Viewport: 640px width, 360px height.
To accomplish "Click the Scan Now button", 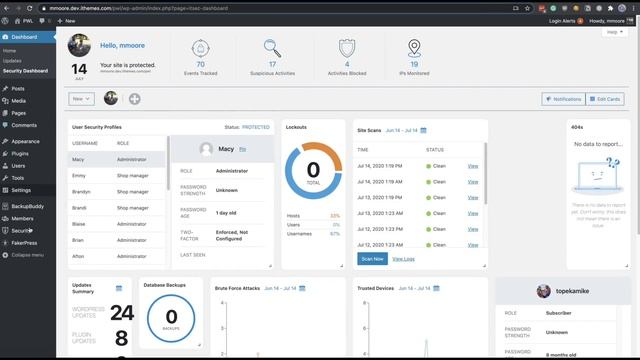I will click(x=372, y=259).
